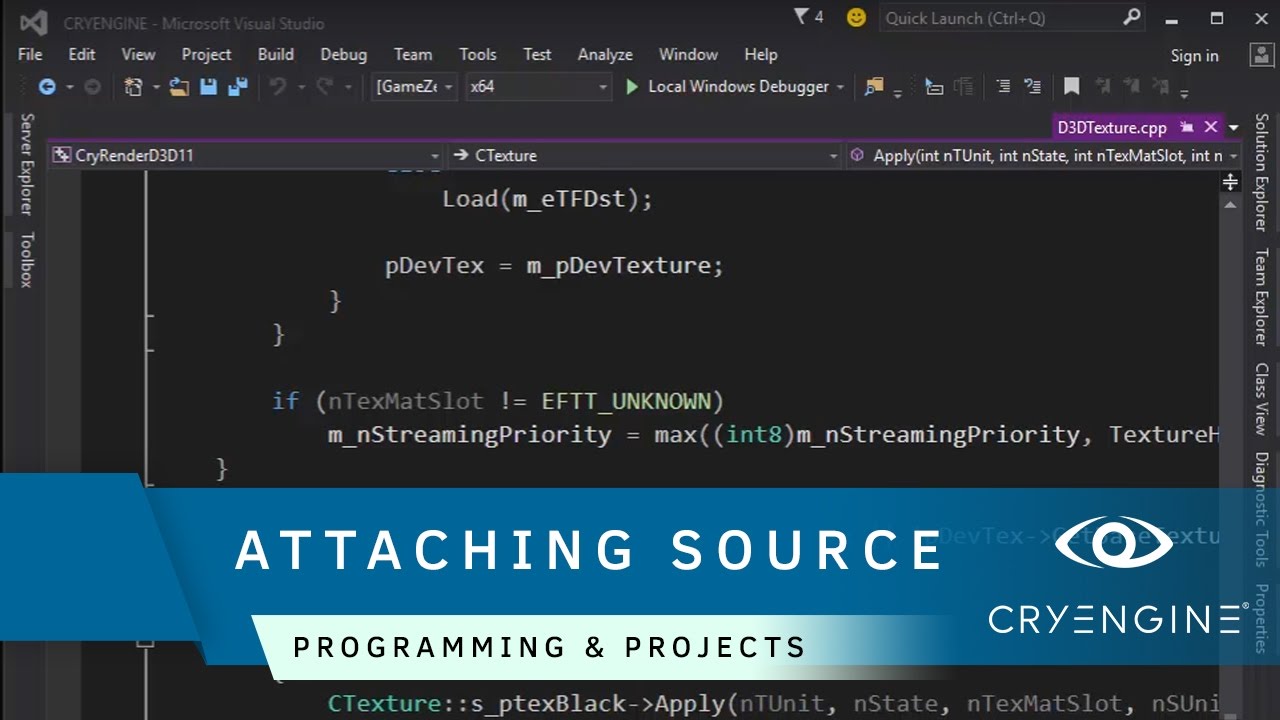Click the Sign in link
Image resolution: width=1280 pixels, height=720 pixels.
(x=1194, y=56)
